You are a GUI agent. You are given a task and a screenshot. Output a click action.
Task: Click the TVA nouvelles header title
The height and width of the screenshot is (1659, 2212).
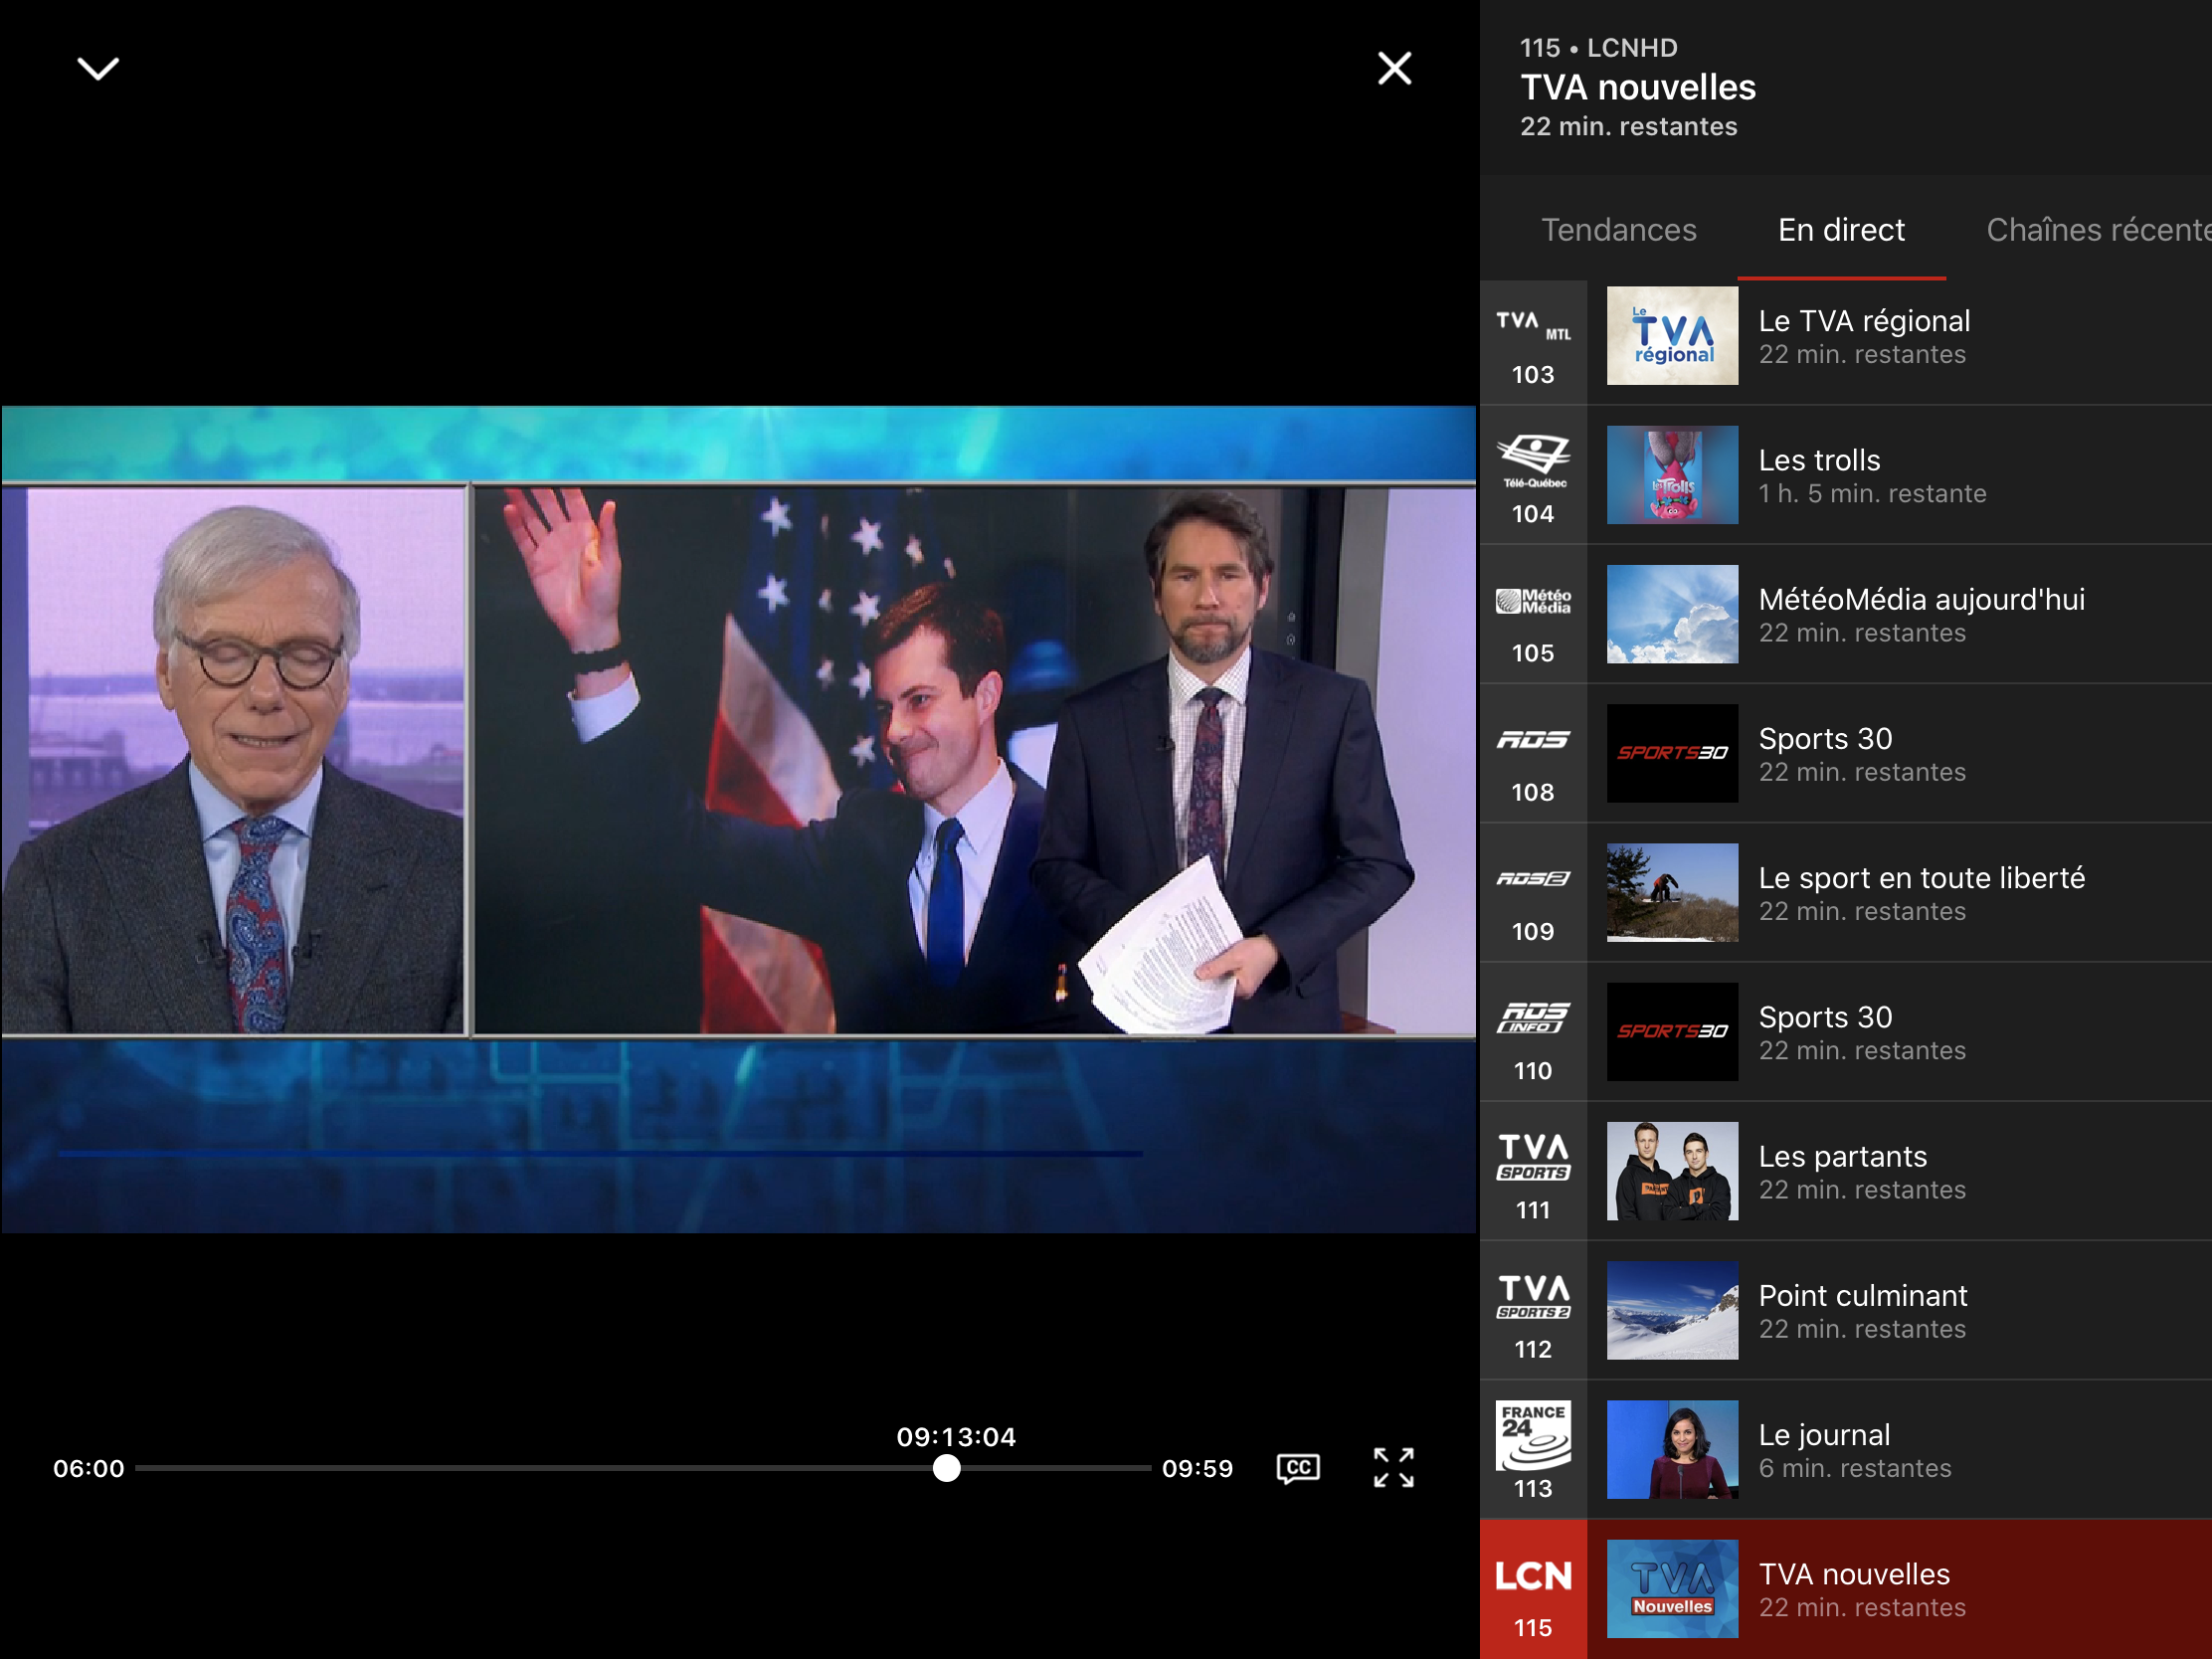(1637, 87)
